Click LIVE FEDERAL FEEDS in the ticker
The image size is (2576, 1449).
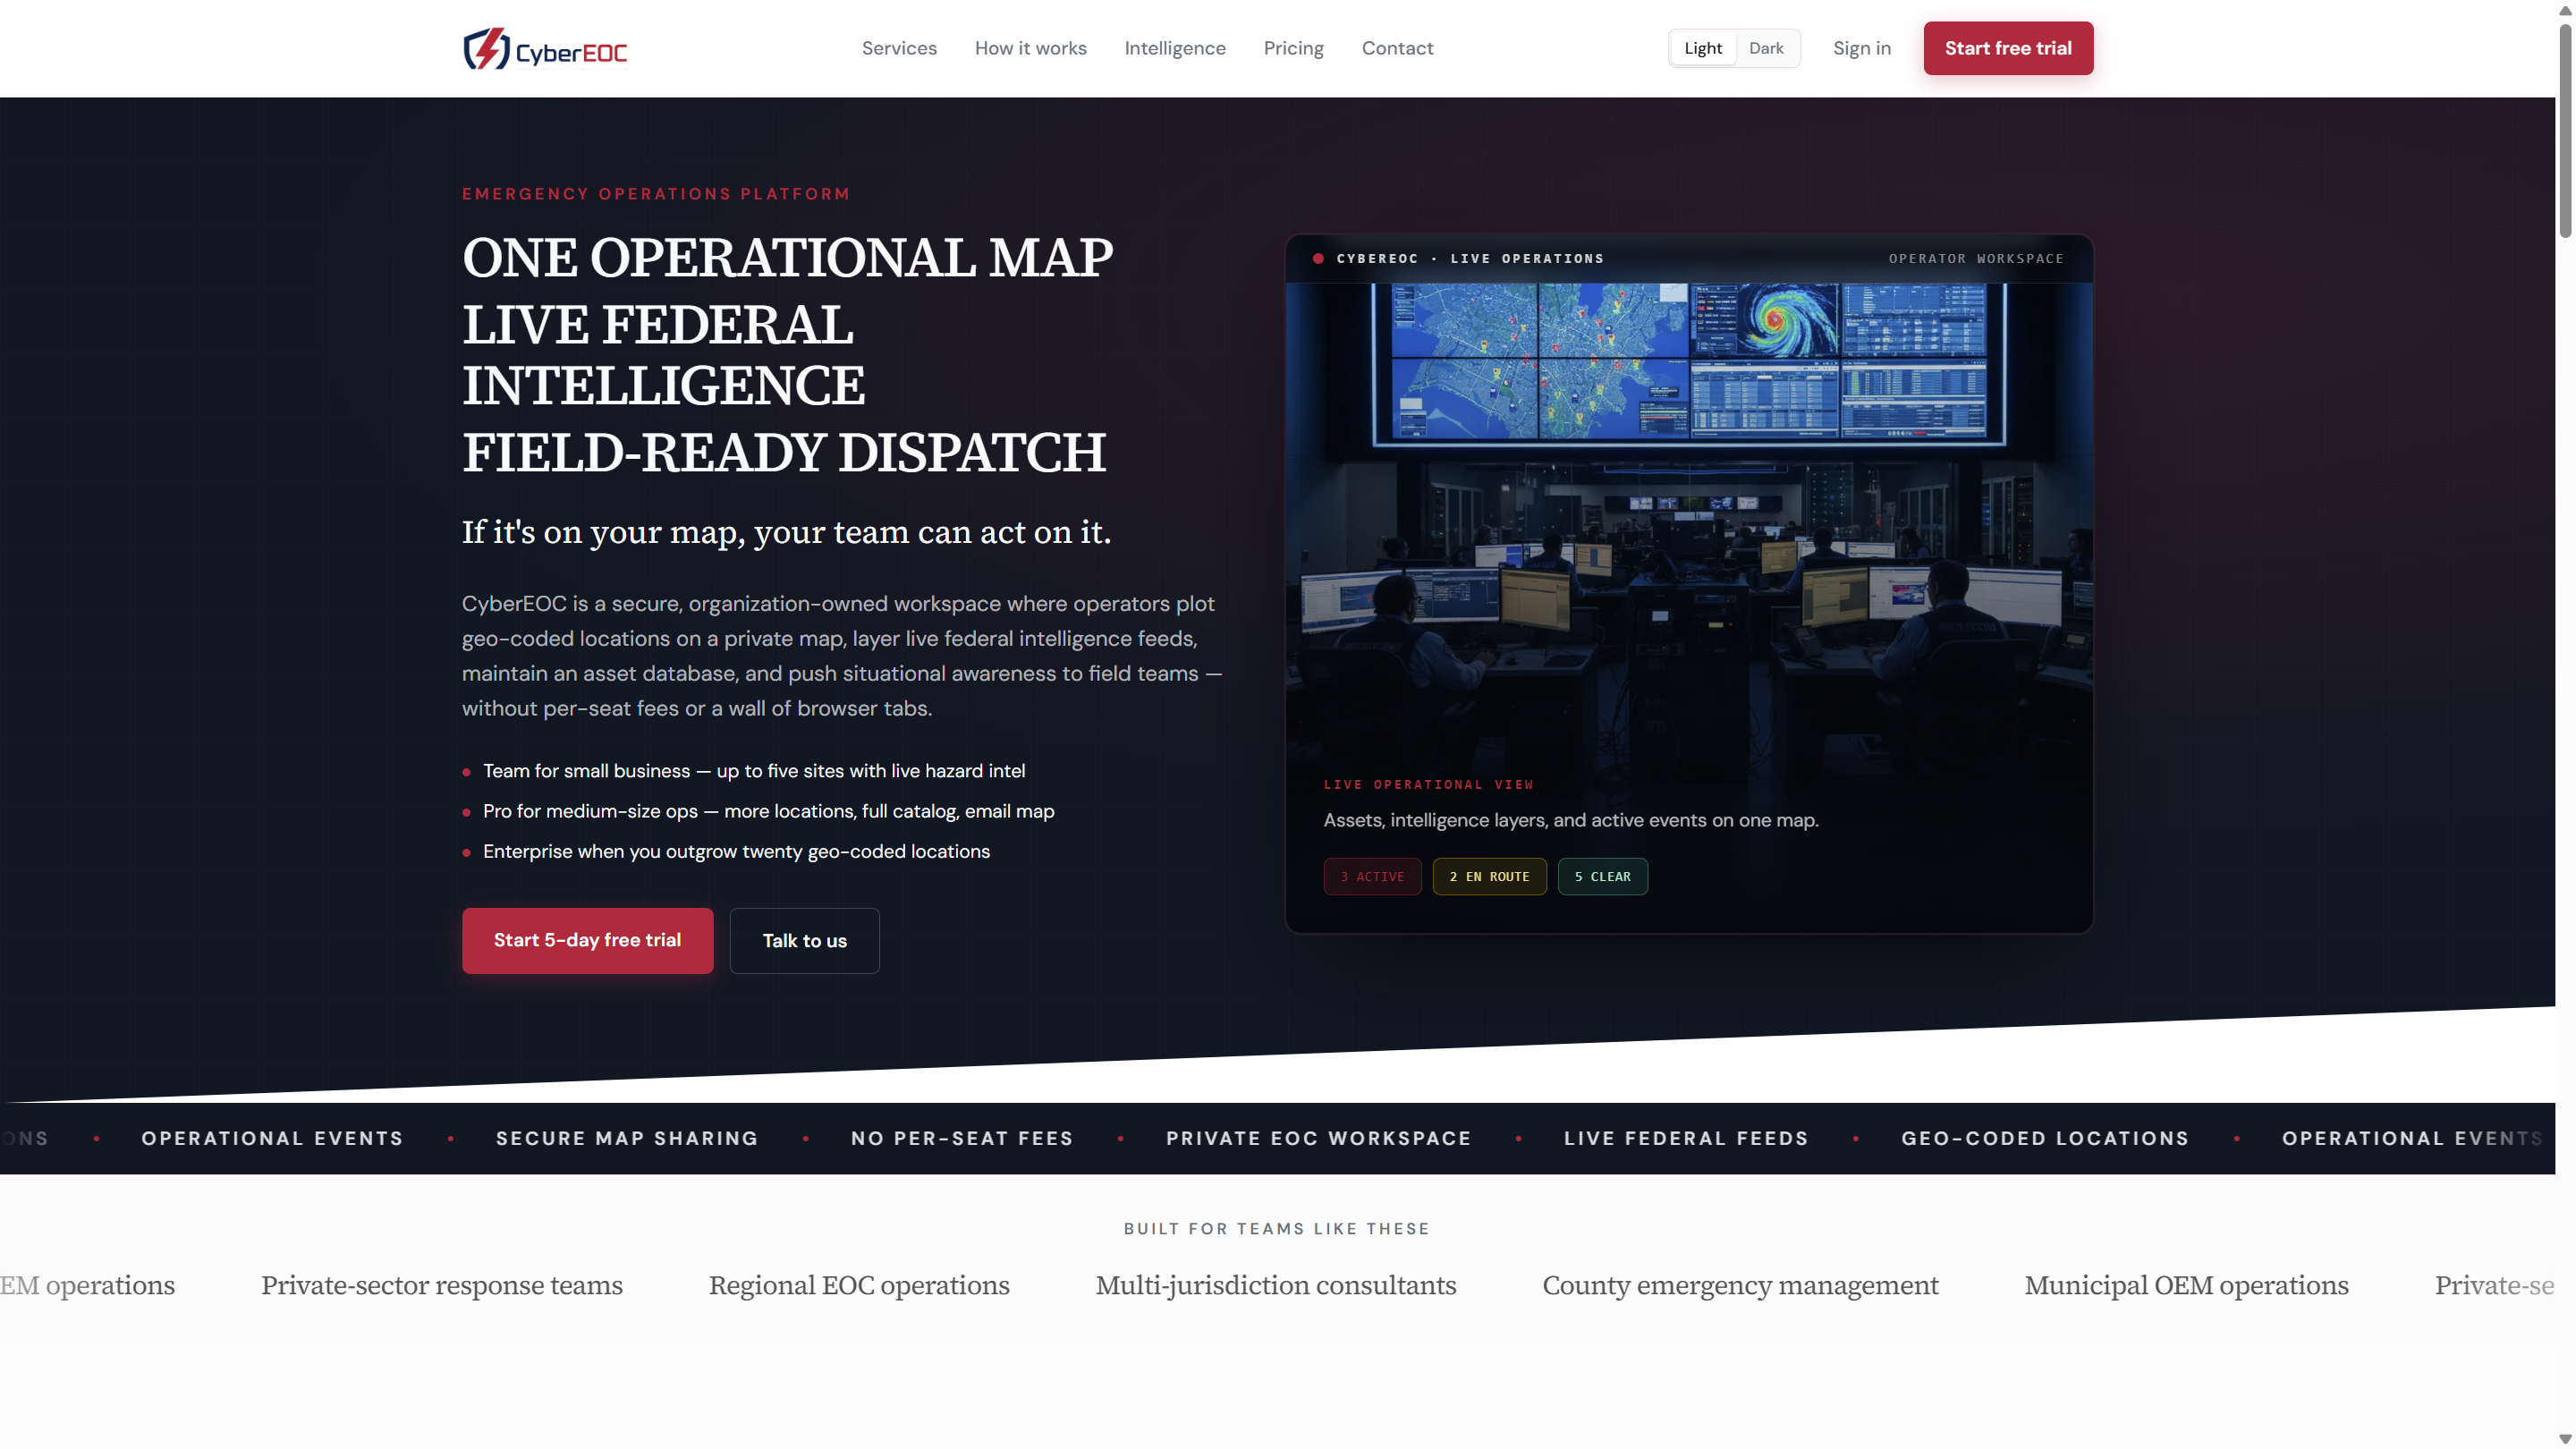point(1686,1138)
